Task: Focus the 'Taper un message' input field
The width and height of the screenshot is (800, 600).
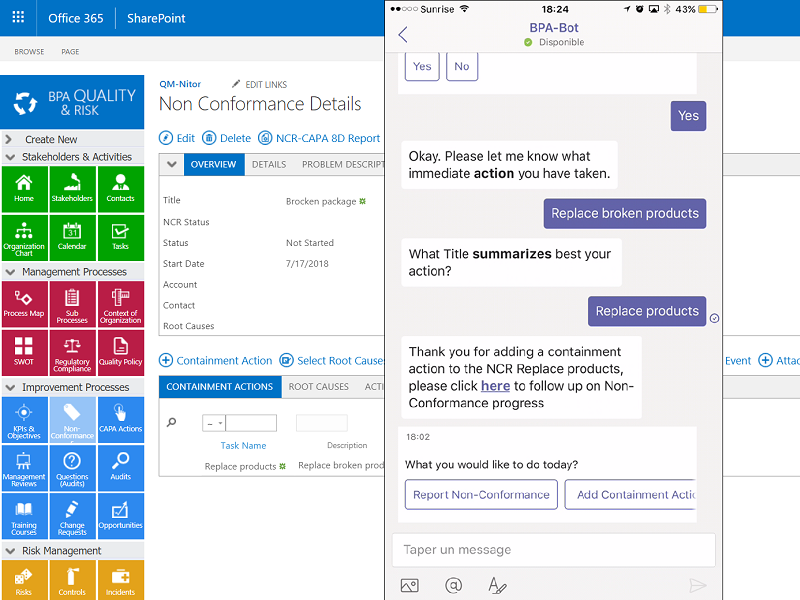Action: [554, 549]
